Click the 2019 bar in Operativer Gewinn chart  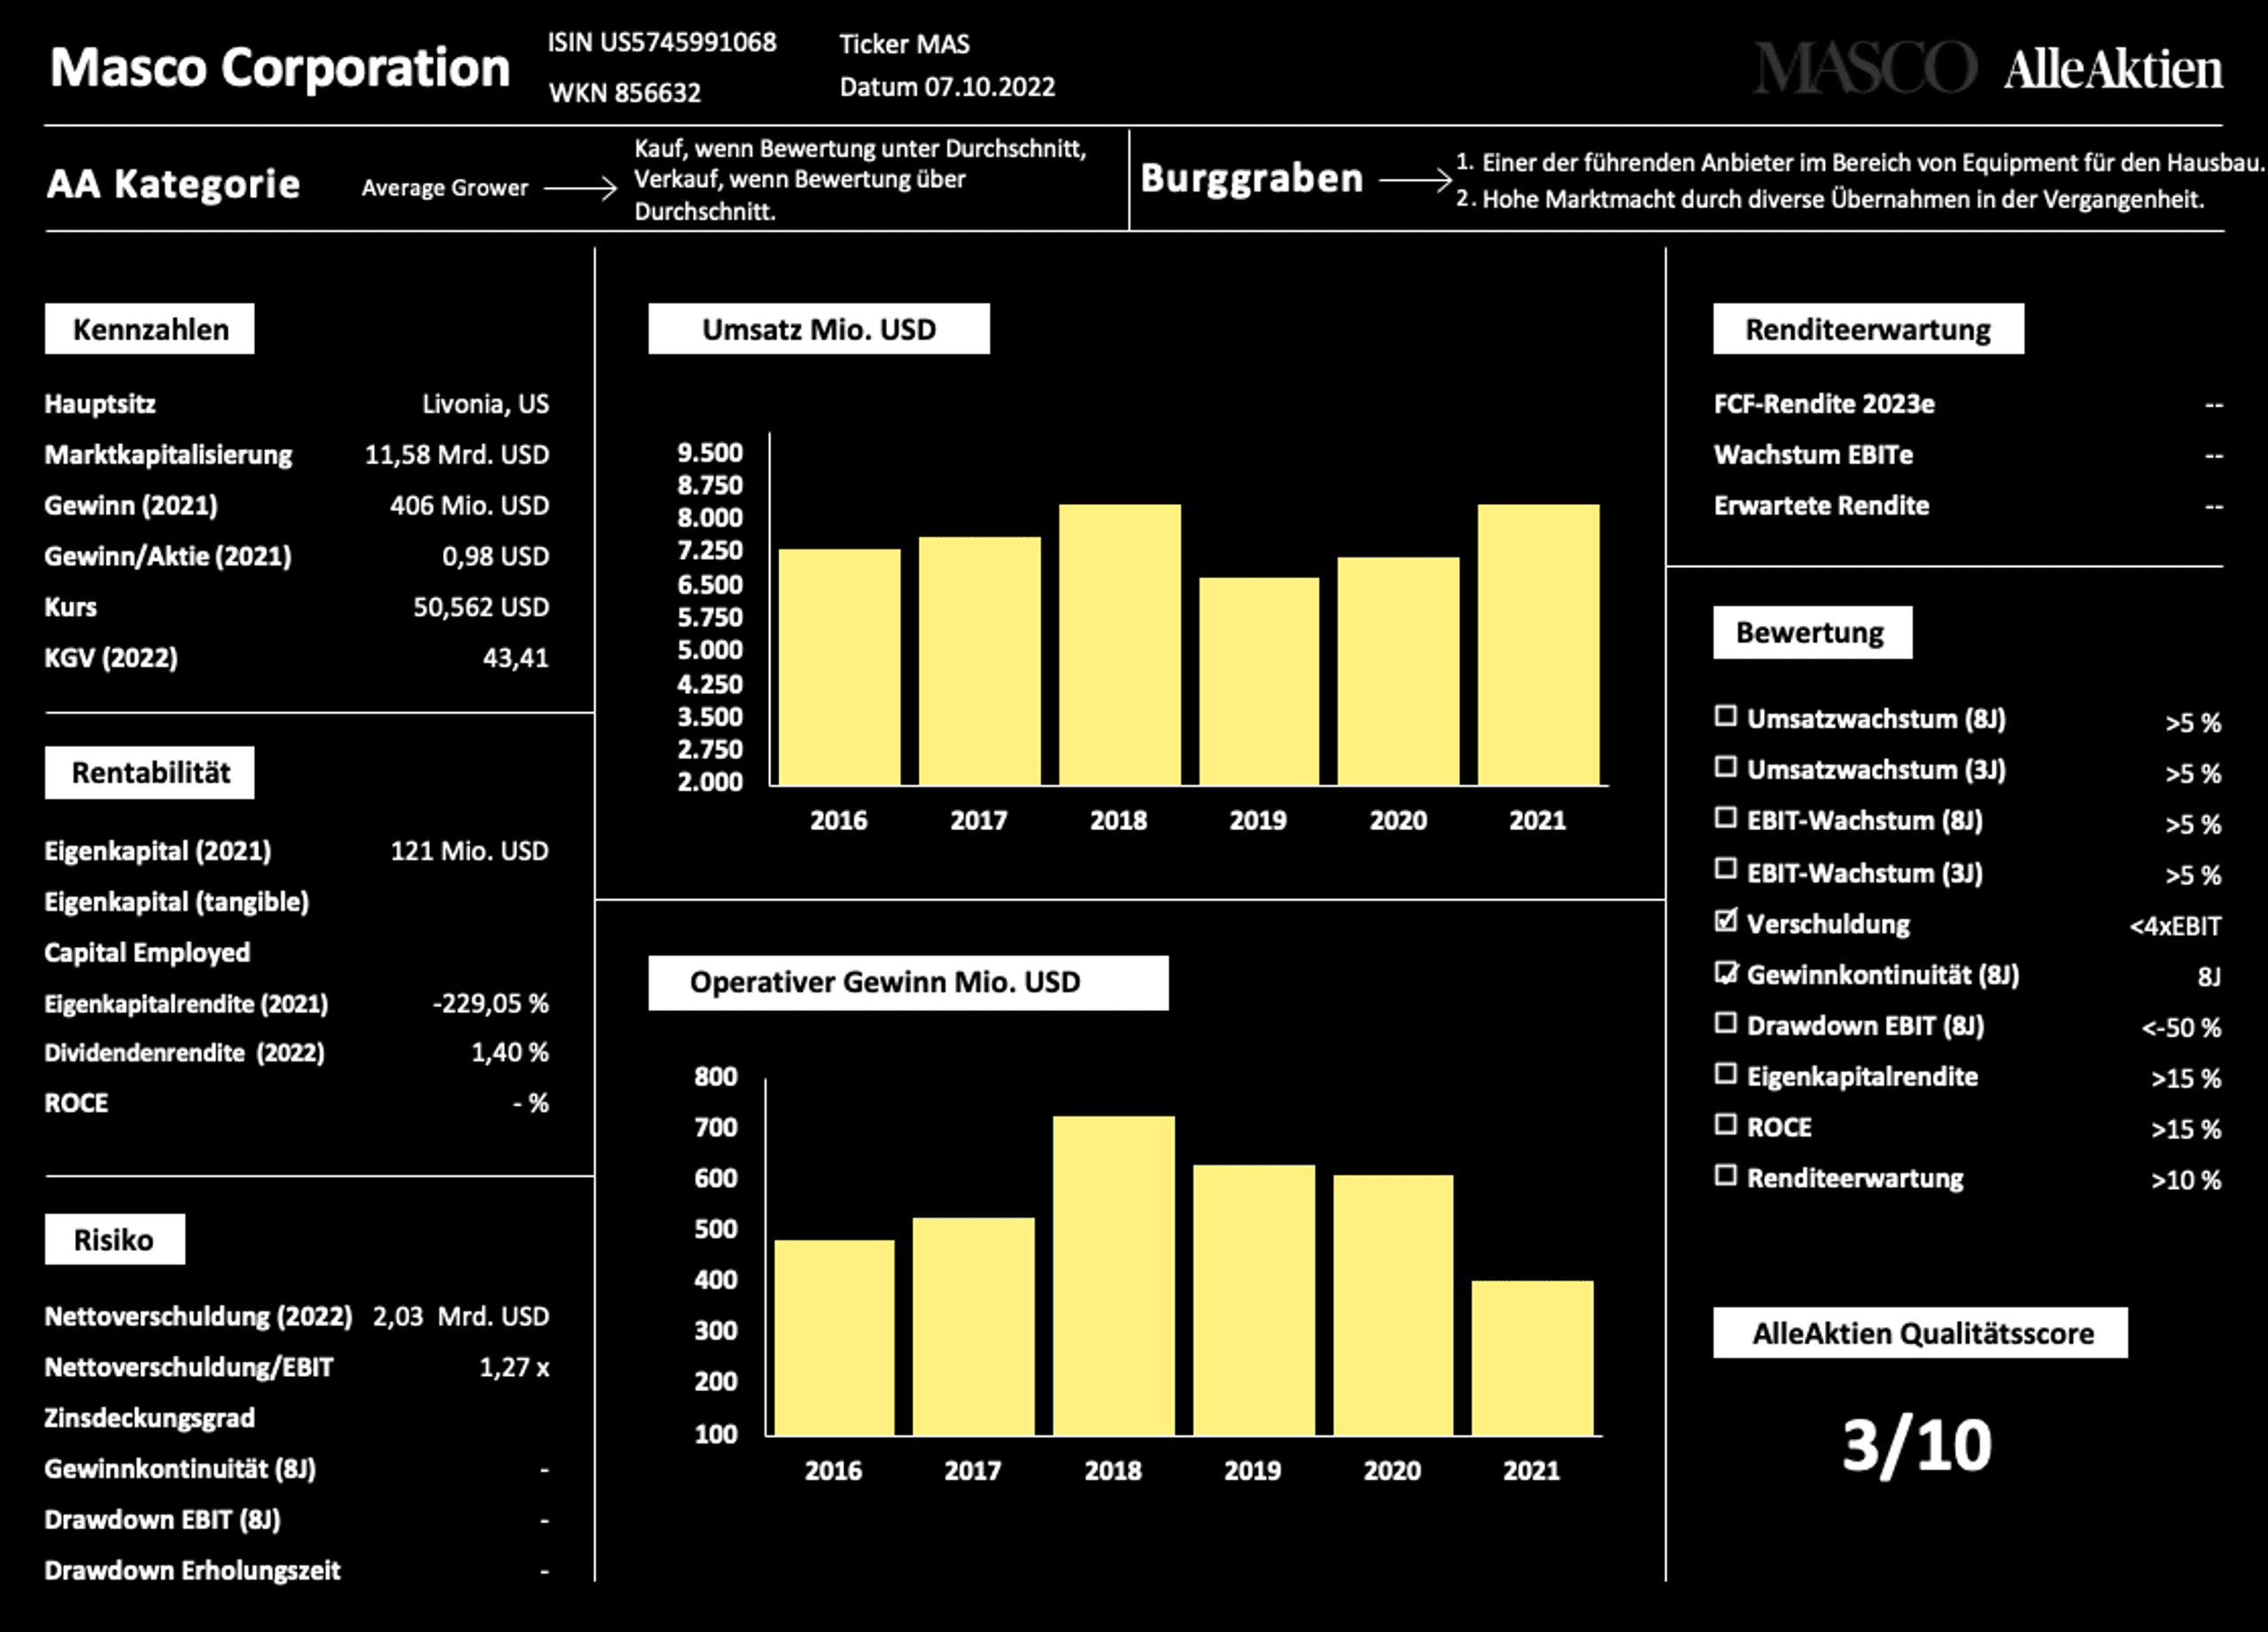(x=1254, y=1300)
